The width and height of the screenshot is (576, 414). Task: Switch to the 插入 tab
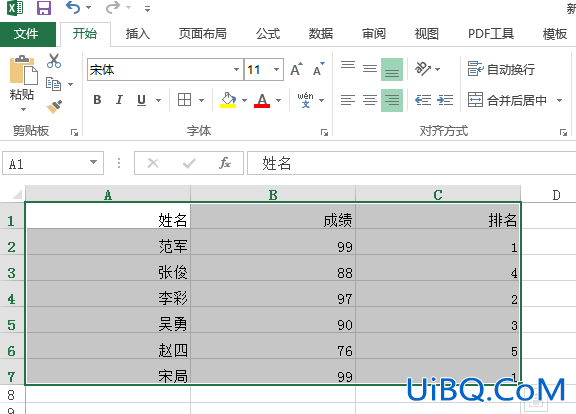[138, 34]
